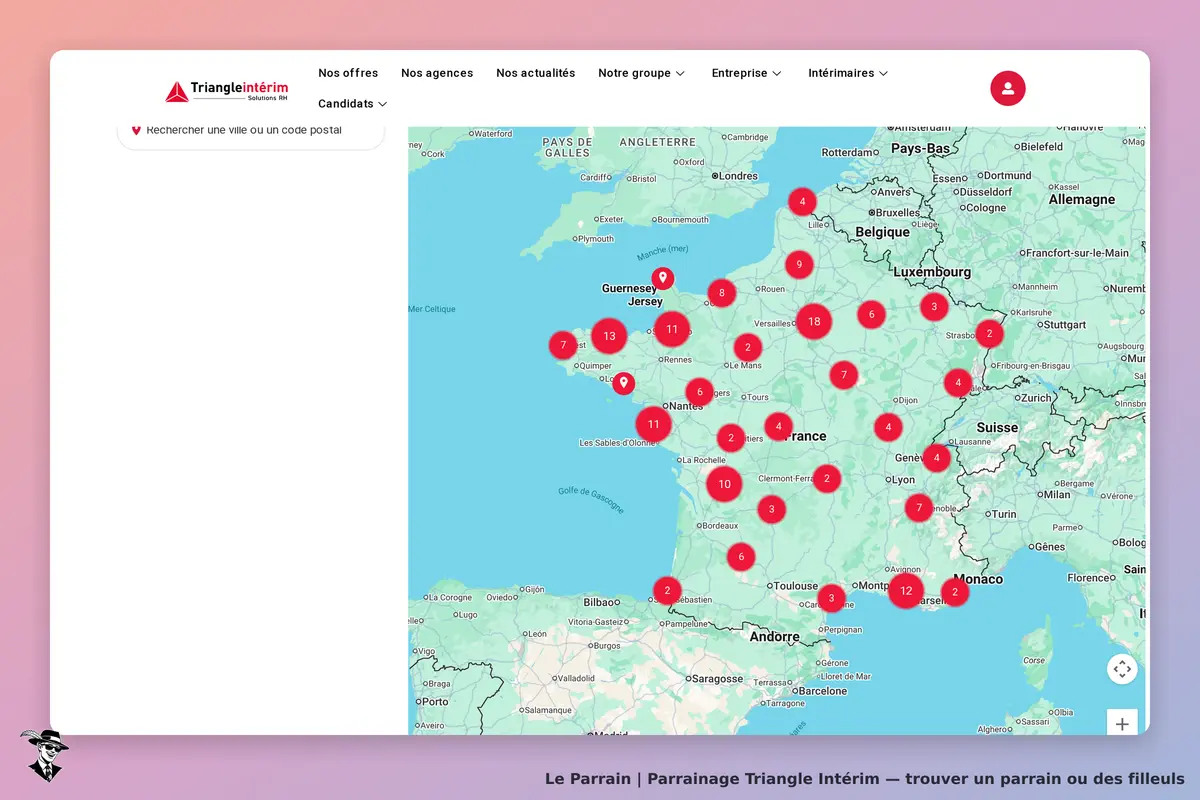Screen dimensions: 1200x800
Task: Select the 9 cluster marker on the map
Action: pyautogui.click(x=799, y=265)
